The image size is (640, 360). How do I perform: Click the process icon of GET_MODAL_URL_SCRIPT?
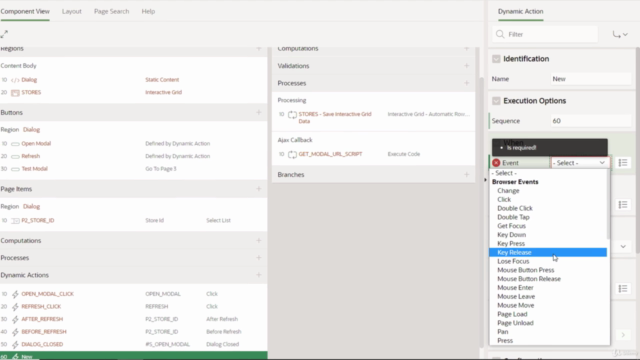coord(292,154)
